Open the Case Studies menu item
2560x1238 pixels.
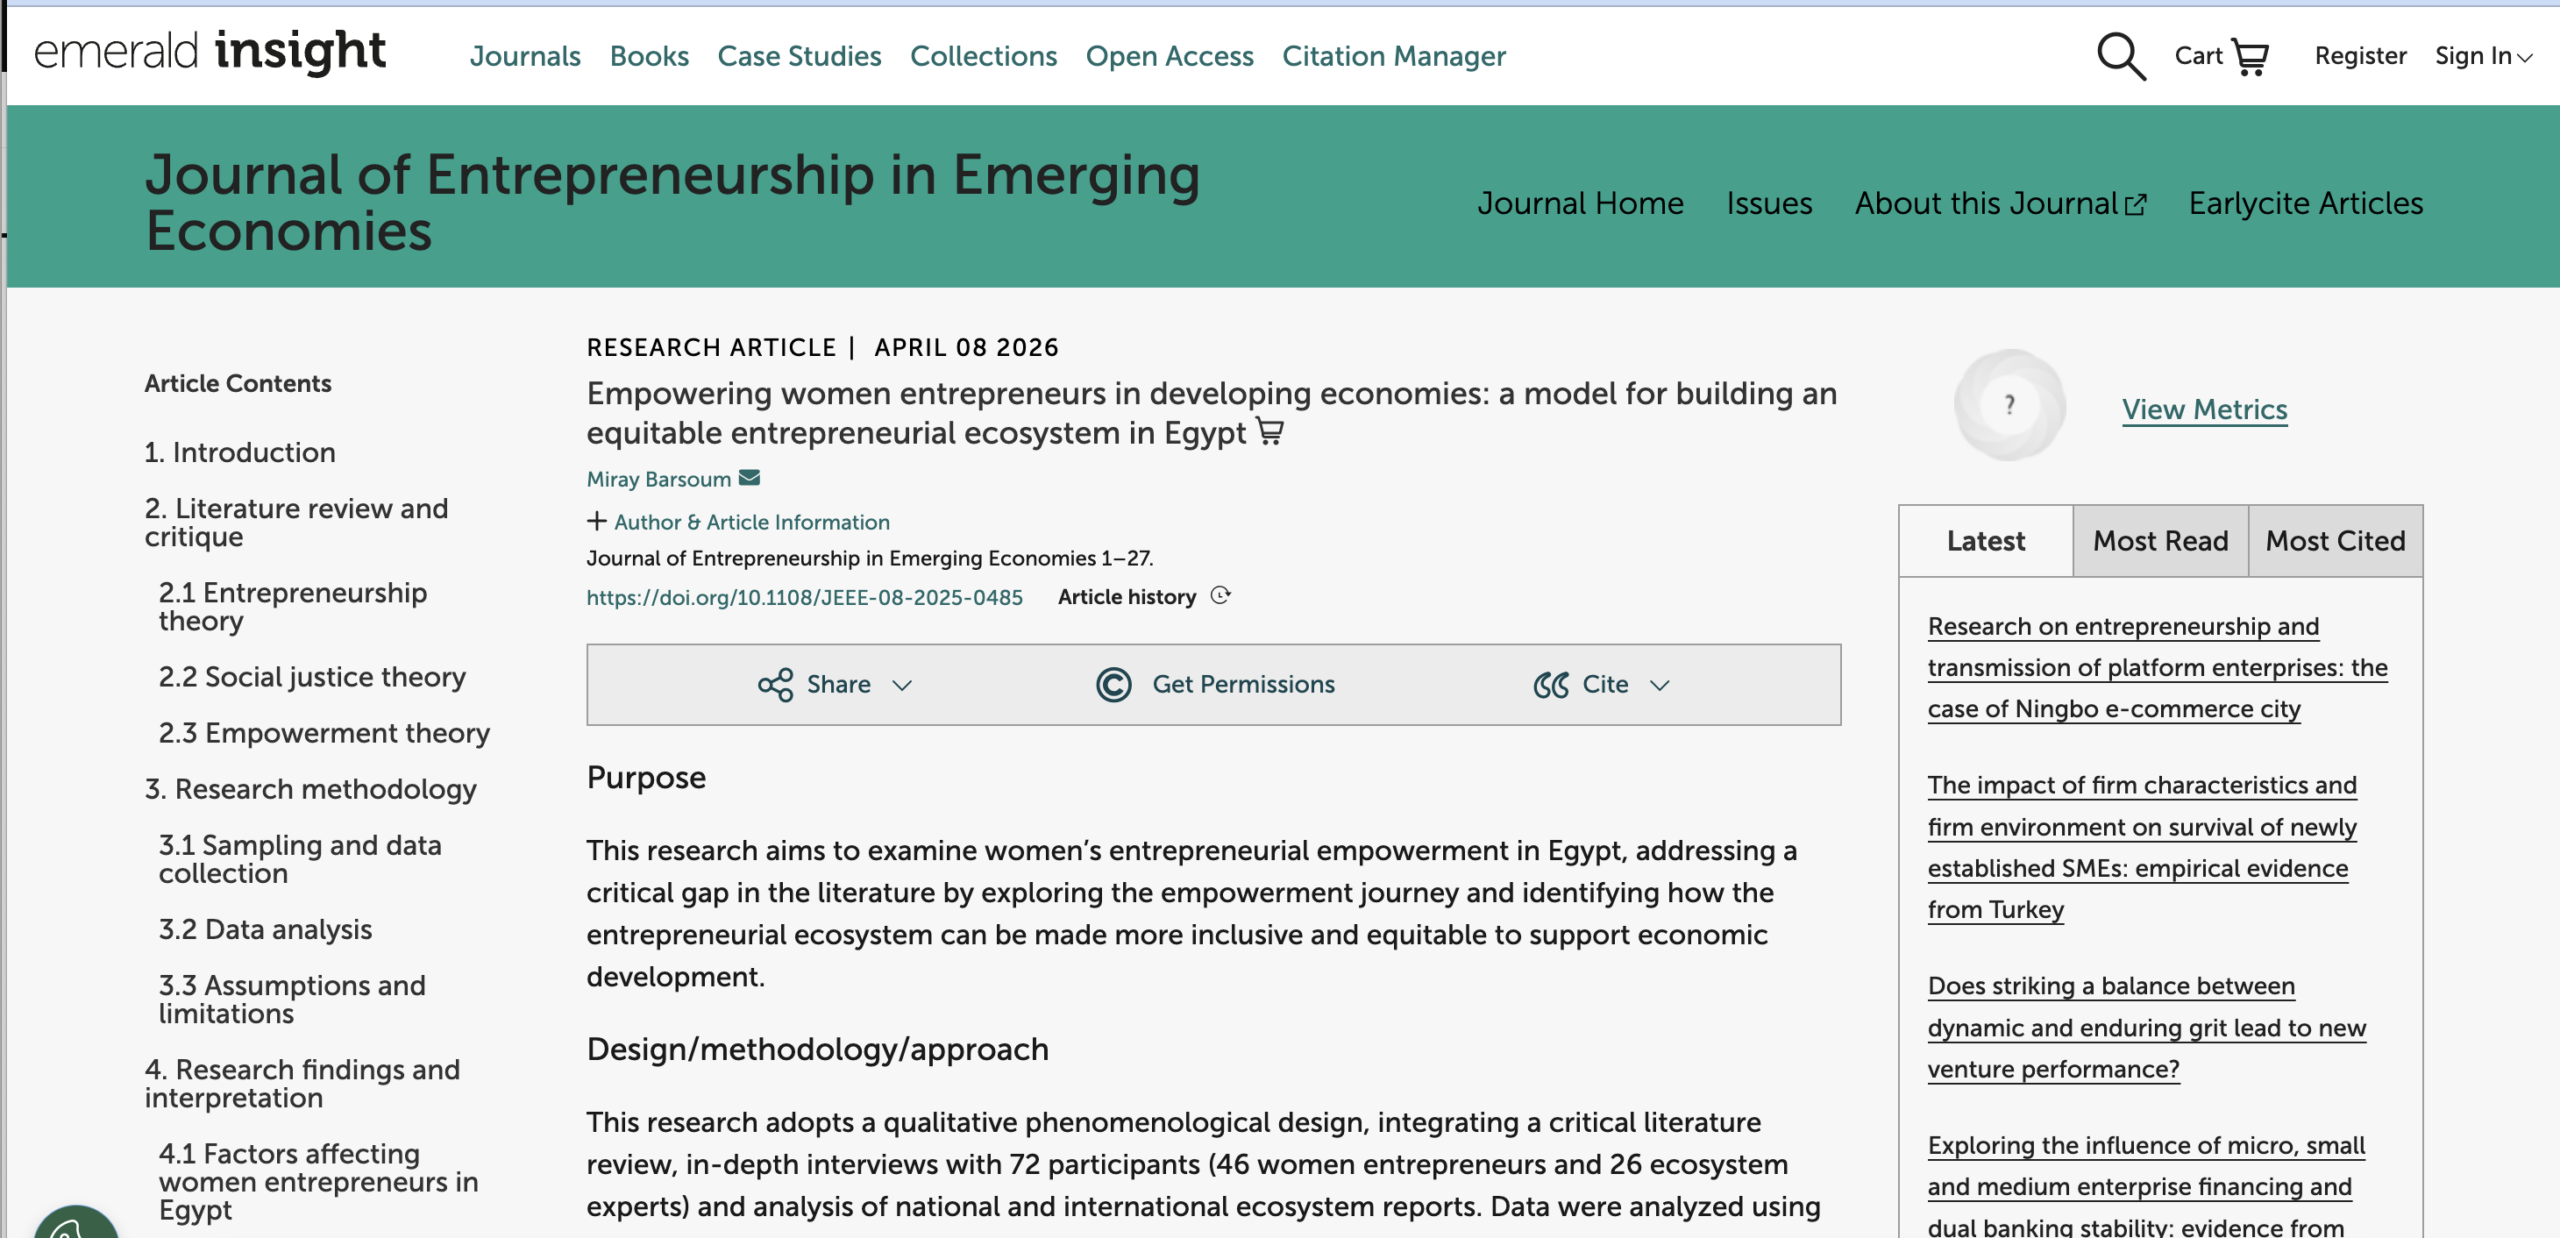(x=798, y=56)
